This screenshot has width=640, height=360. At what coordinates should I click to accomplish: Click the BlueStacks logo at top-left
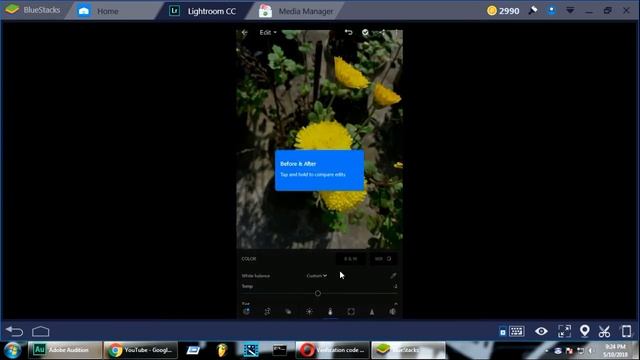pos(33,10)
